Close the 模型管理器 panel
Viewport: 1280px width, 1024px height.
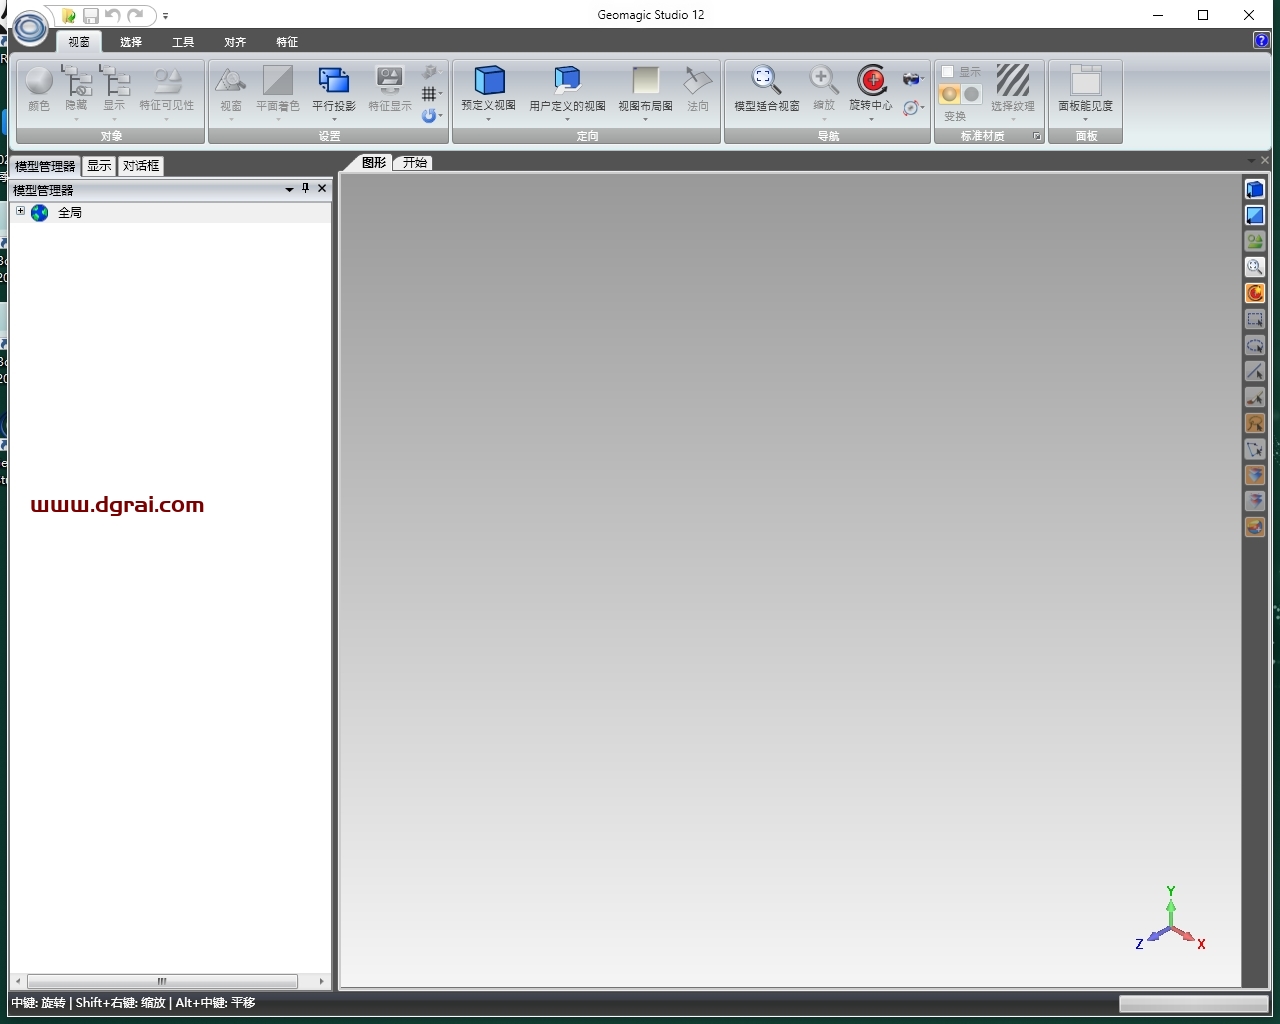click(x=322, y=188)
